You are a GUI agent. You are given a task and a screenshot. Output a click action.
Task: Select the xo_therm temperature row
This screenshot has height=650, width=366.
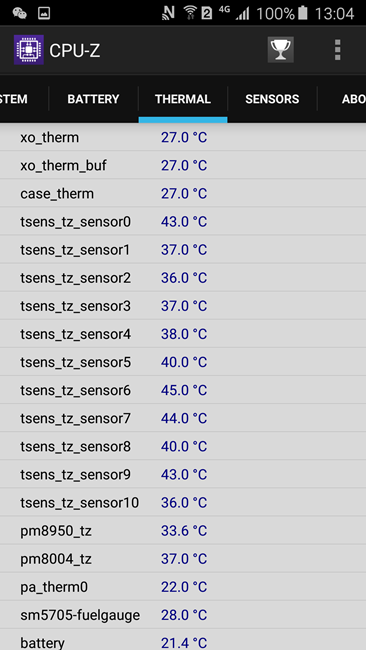[183, 137]
